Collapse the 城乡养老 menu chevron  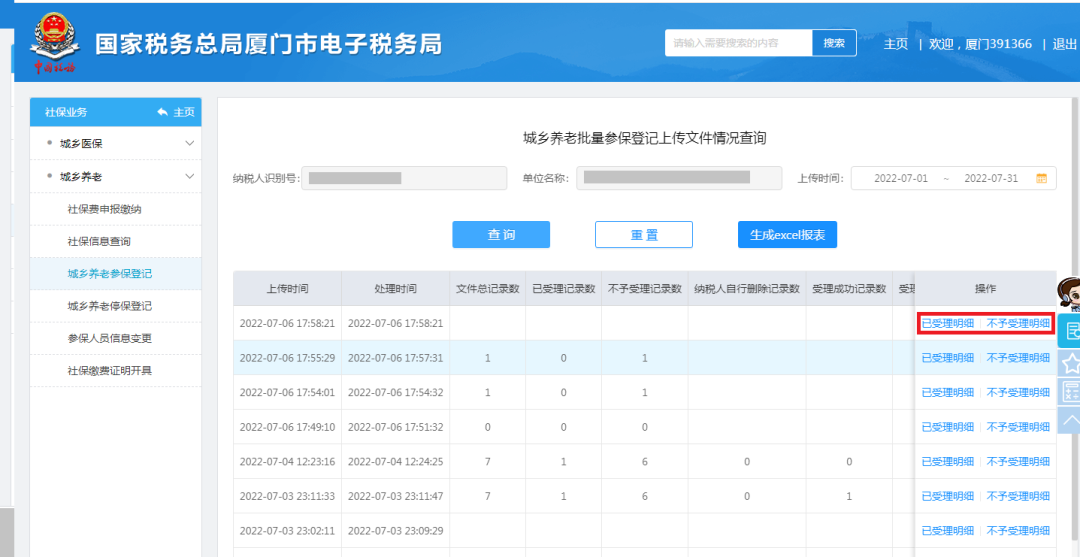[190, 176]
